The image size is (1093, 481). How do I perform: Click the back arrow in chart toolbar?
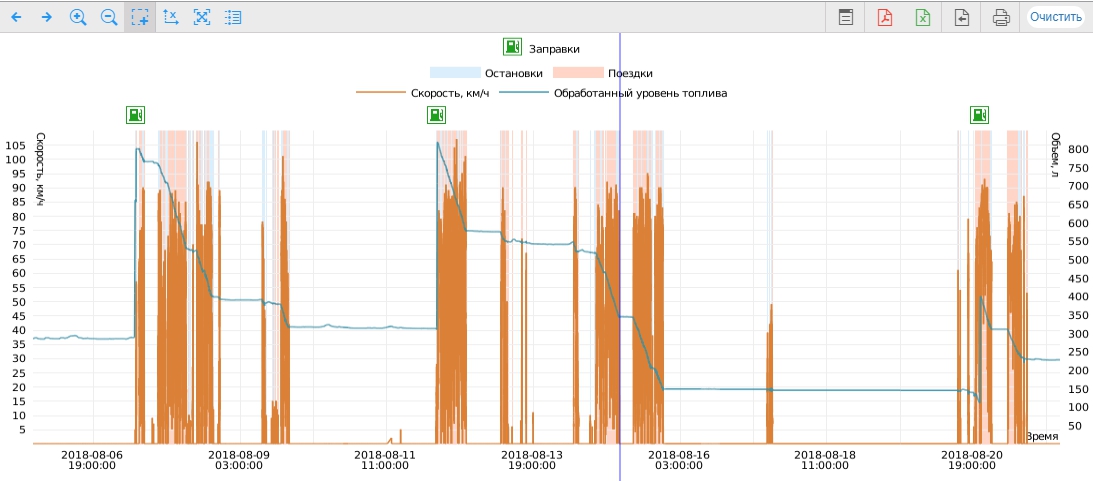[16, 17]
